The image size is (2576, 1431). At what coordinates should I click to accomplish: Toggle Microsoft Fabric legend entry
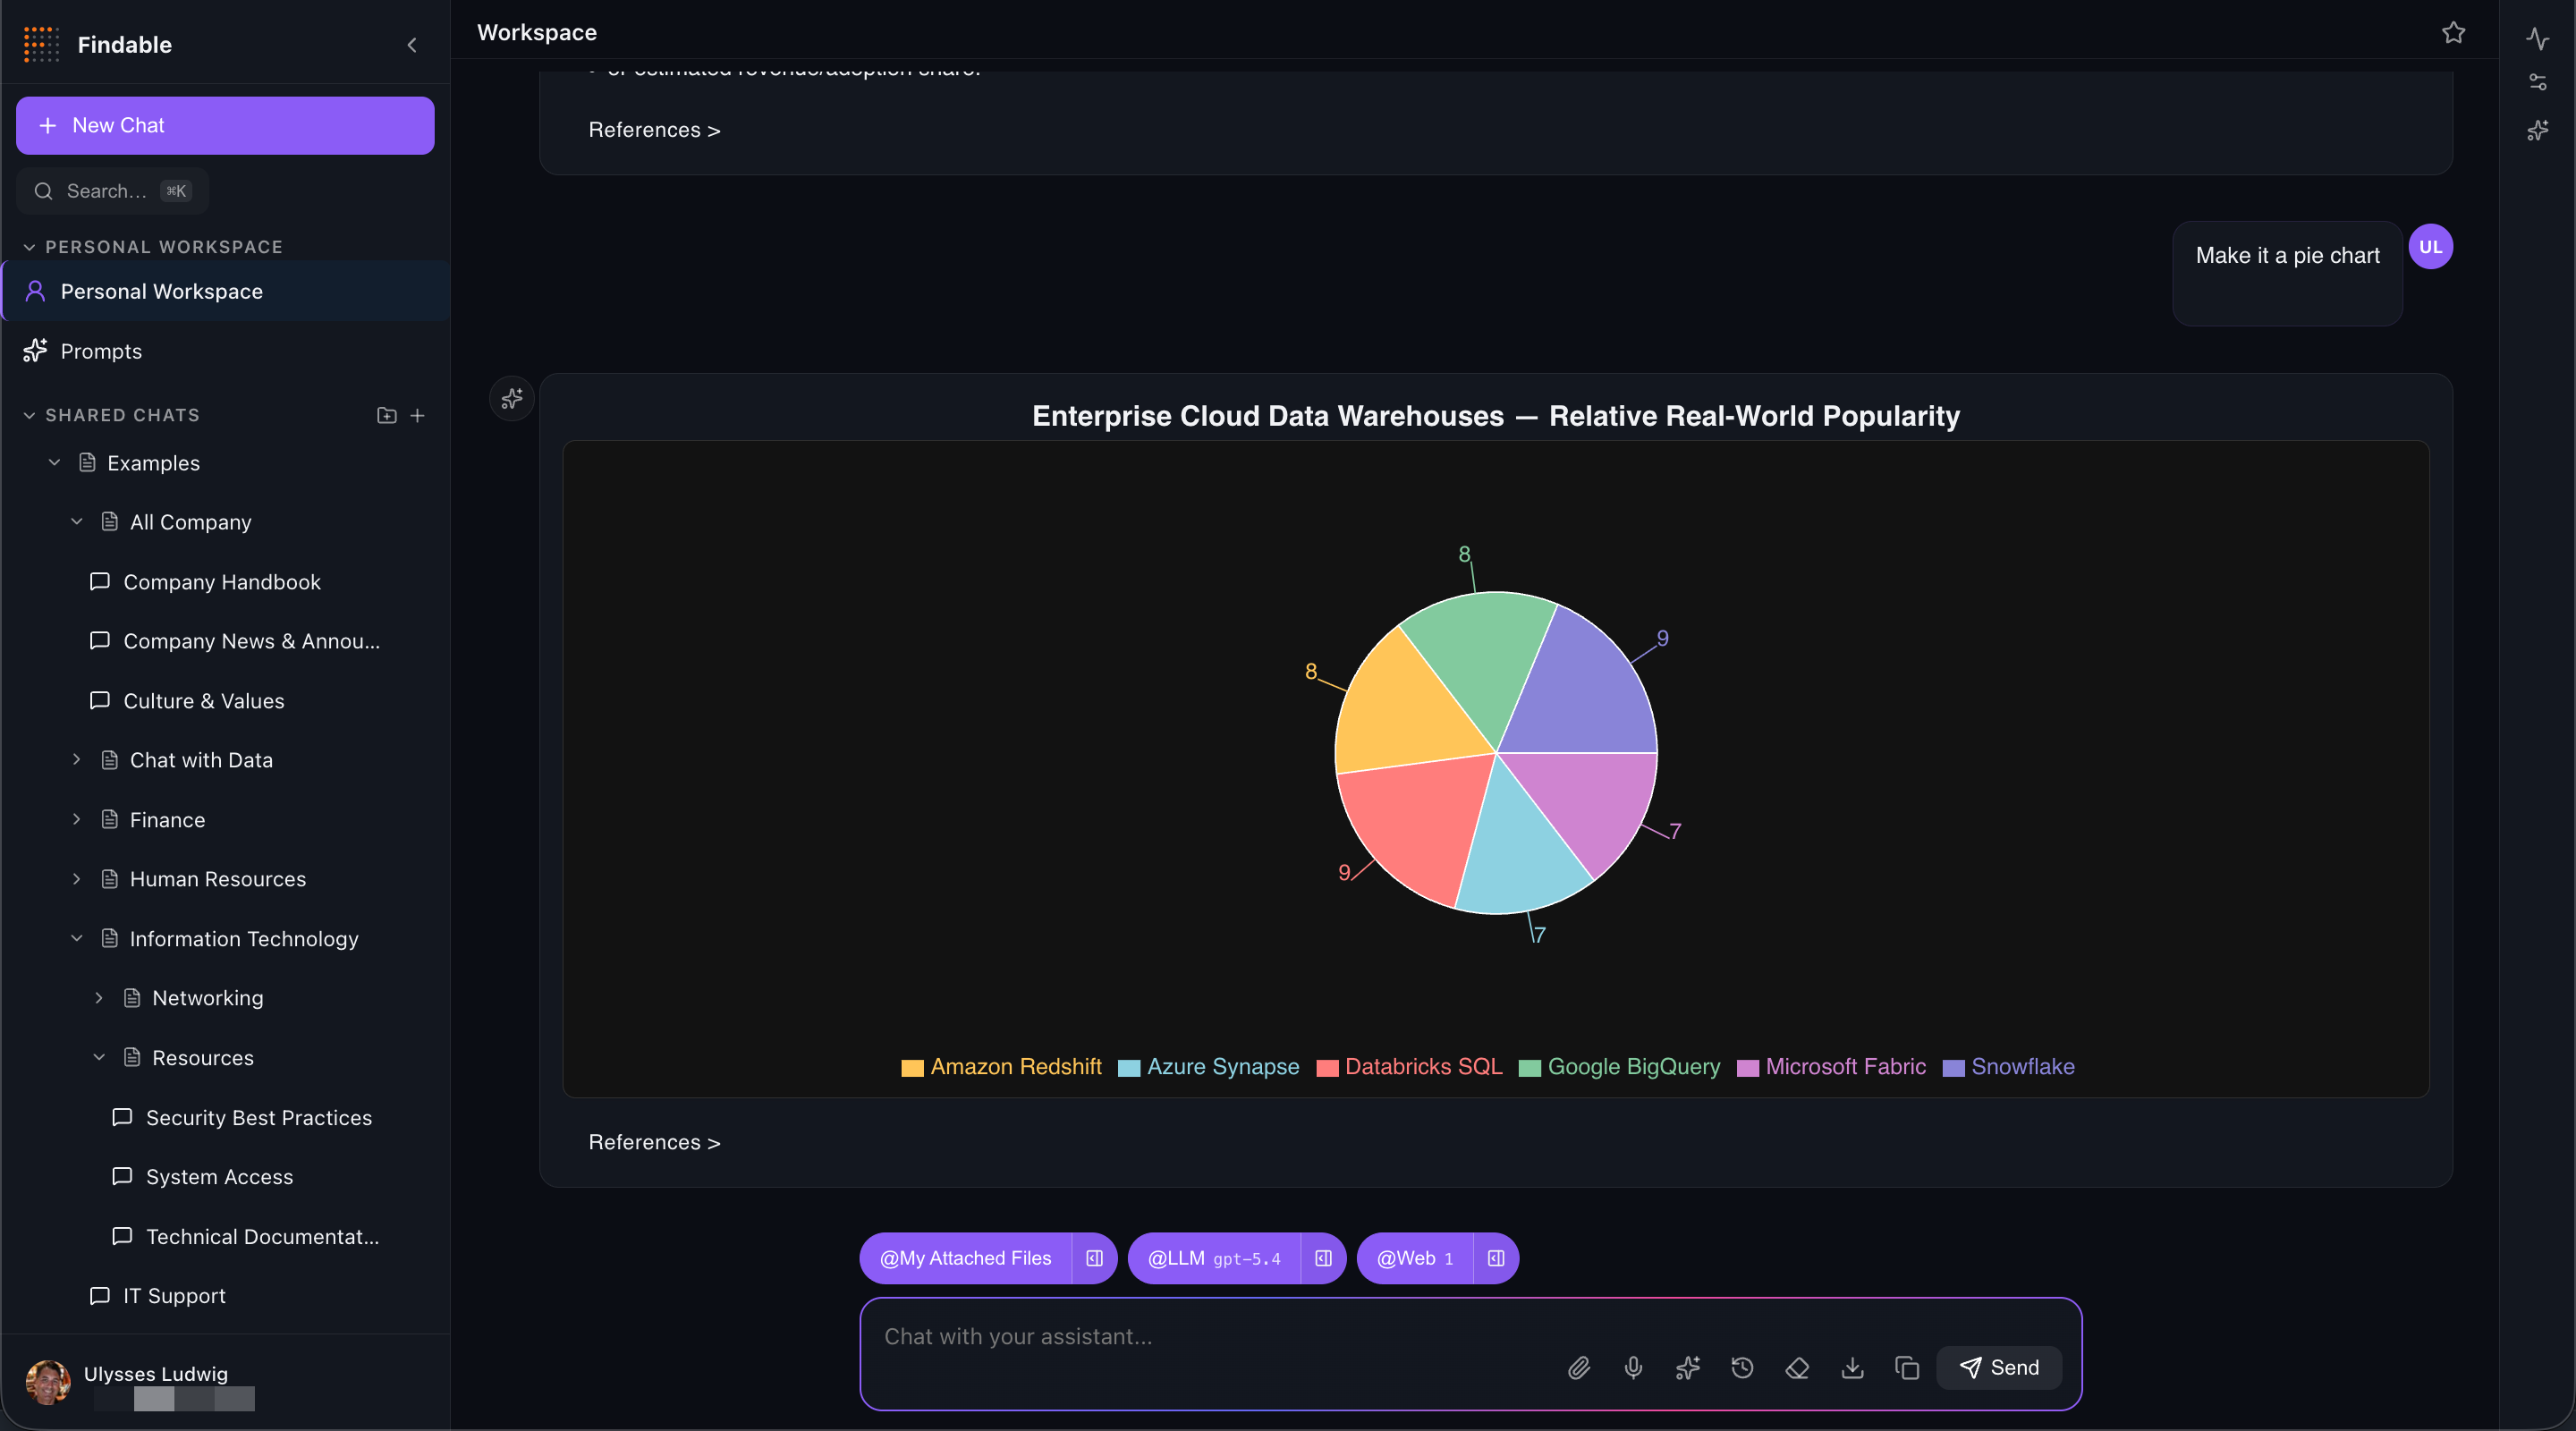pos(1831,1067)
